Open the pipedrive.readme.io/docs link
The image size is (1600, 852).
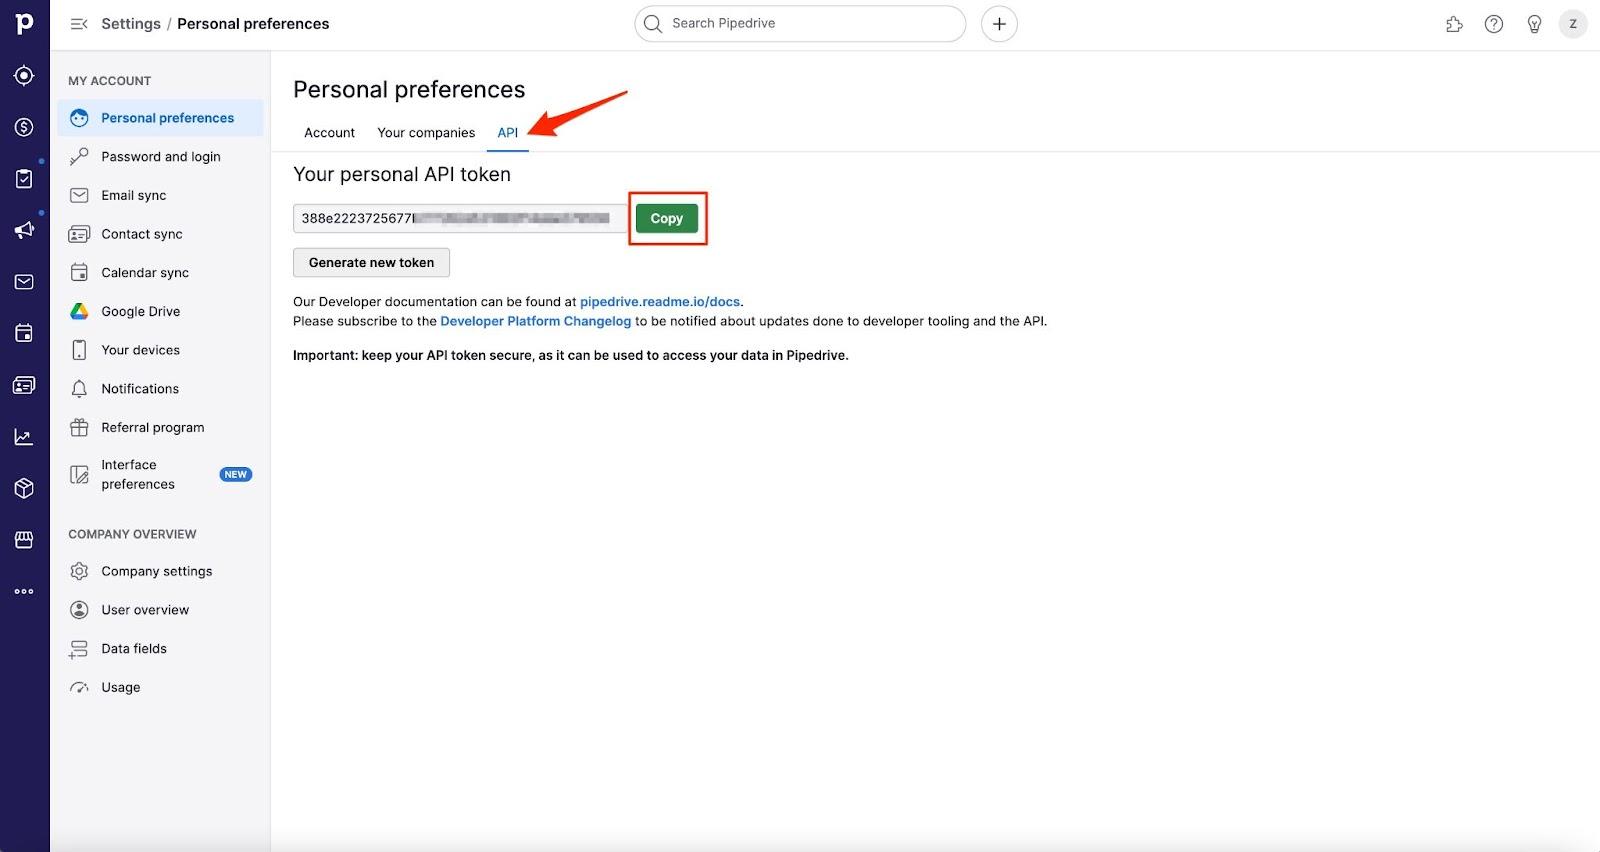click(x=660, y=302)
